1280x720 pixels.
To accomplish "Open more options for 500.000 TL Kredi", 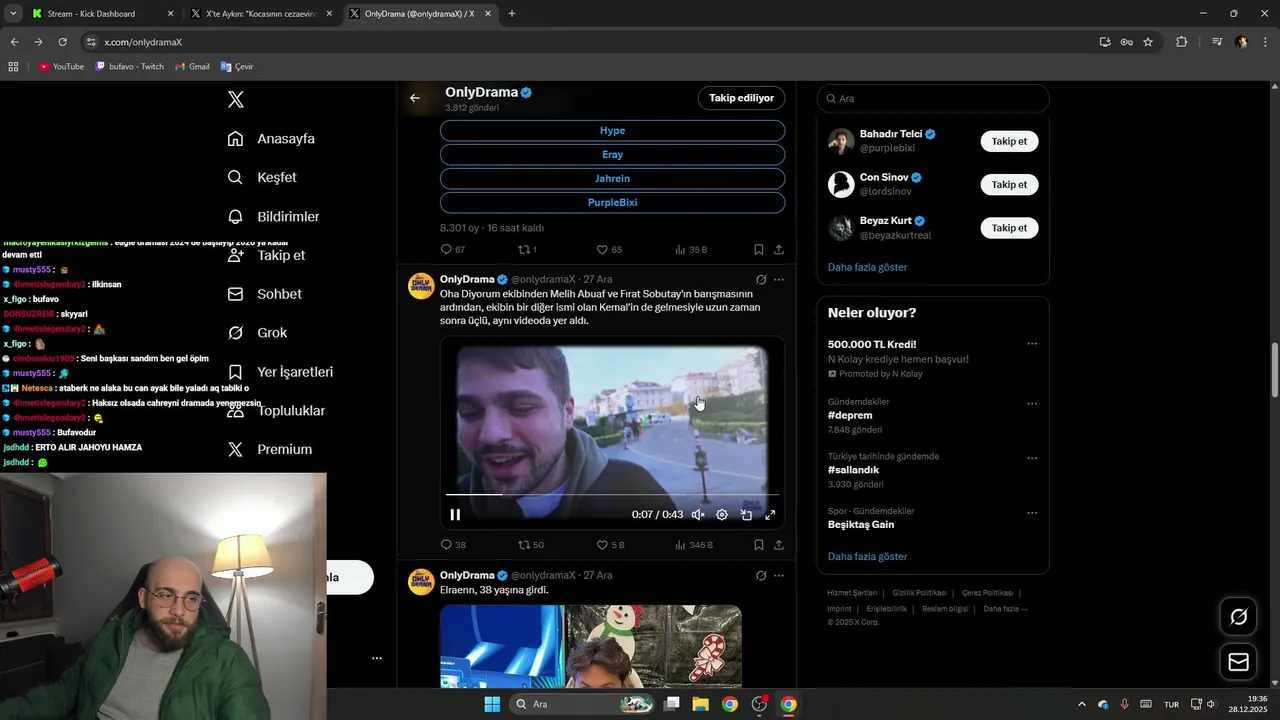I will pyautogui.click(x=1032, y=344).
